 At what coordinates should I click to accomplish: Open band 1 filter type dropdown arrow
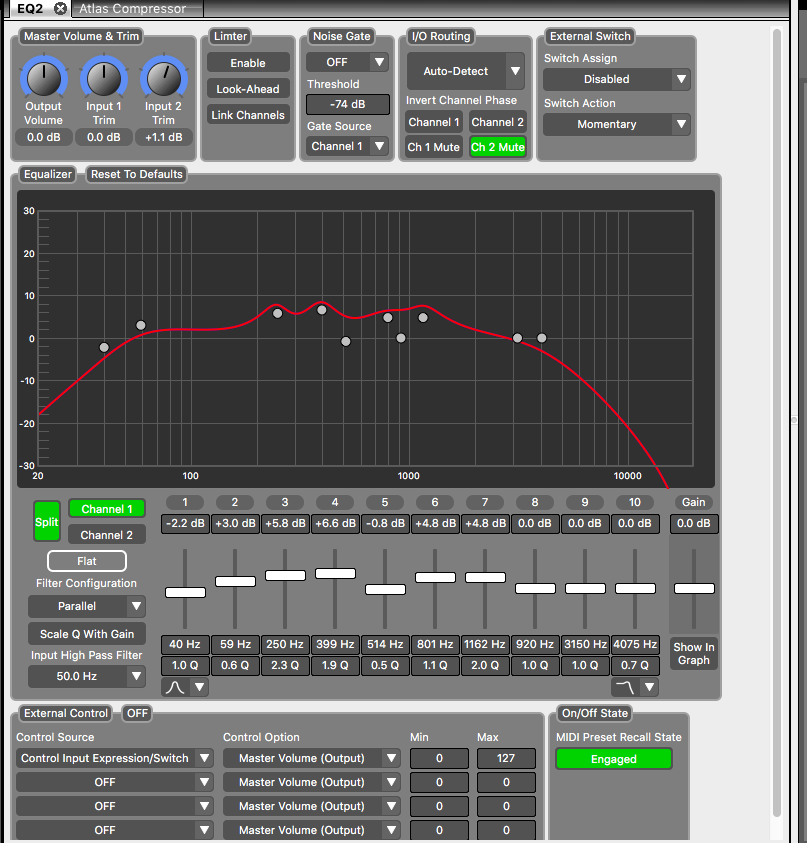click(x=199, y=687)
